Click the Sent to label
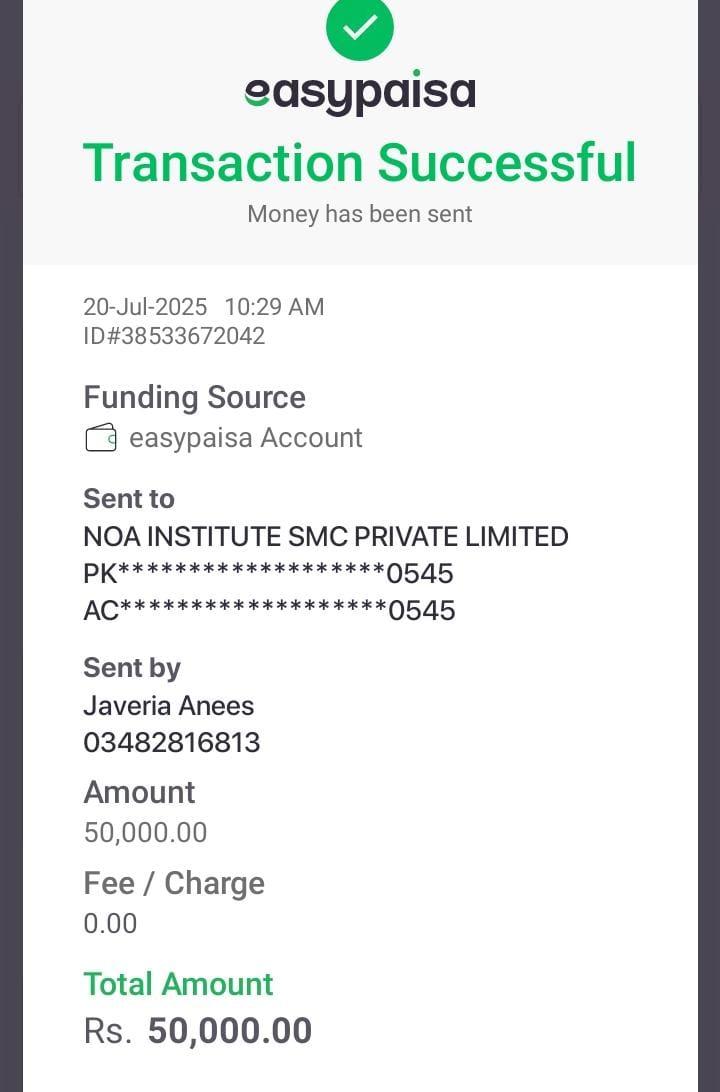720x1092 pixels. pyautogui.click(x=128, y=498)
